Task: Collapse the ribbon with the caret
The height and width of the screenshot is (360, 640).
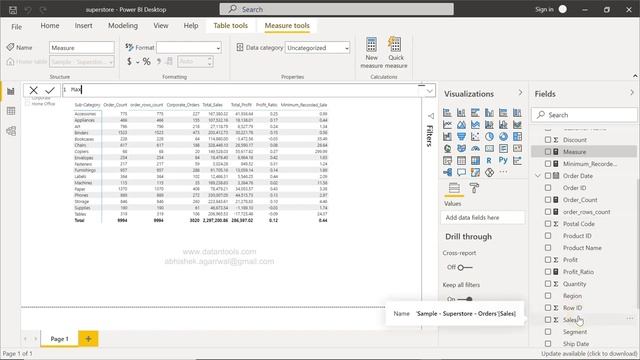Action: pyautogui.click(x=635, y=76)
